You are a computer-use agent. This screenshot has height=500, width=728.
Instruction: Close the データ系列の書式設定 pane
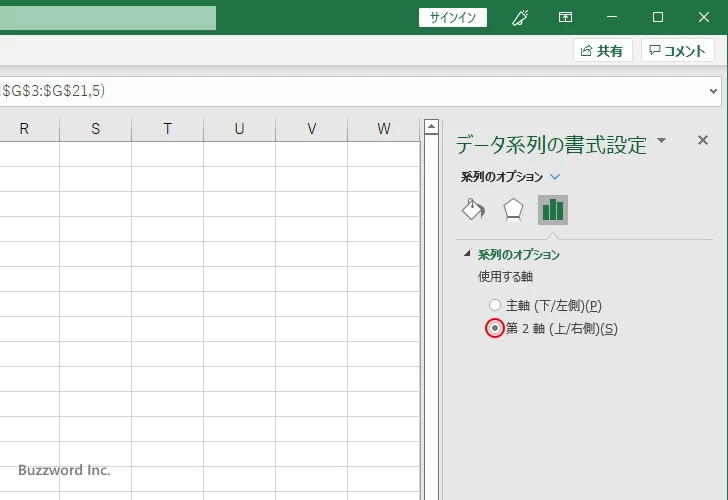(x=702, y=140)
